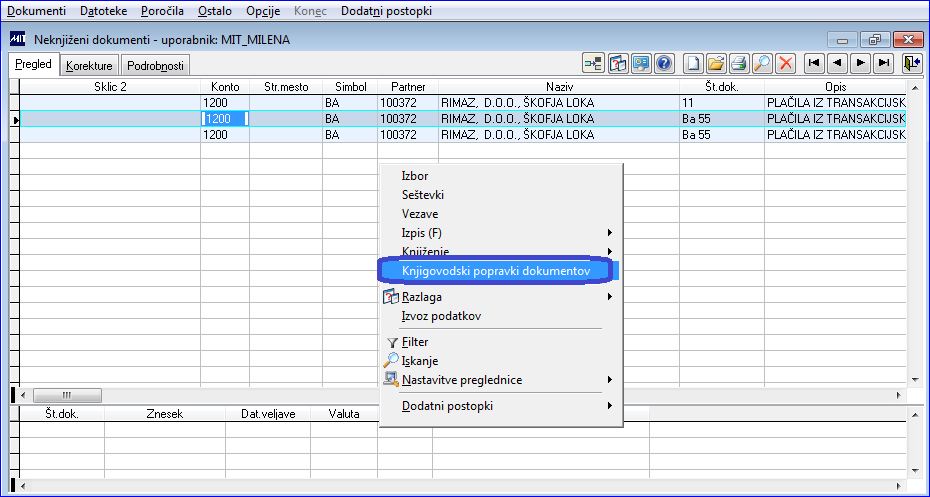Click the upper grid scroll right arrow
Screen dimensions: 930x497
899,395
